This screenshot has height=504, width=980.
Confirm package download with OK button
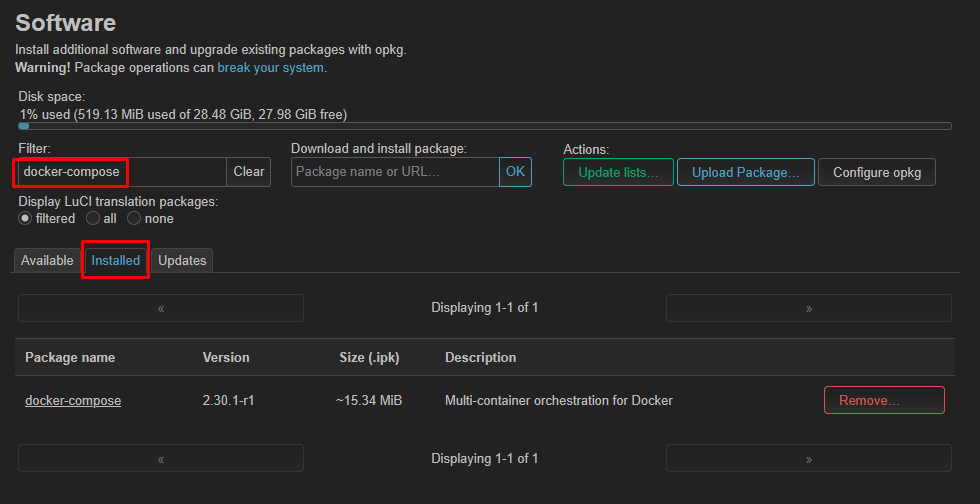tap(516, 172)
